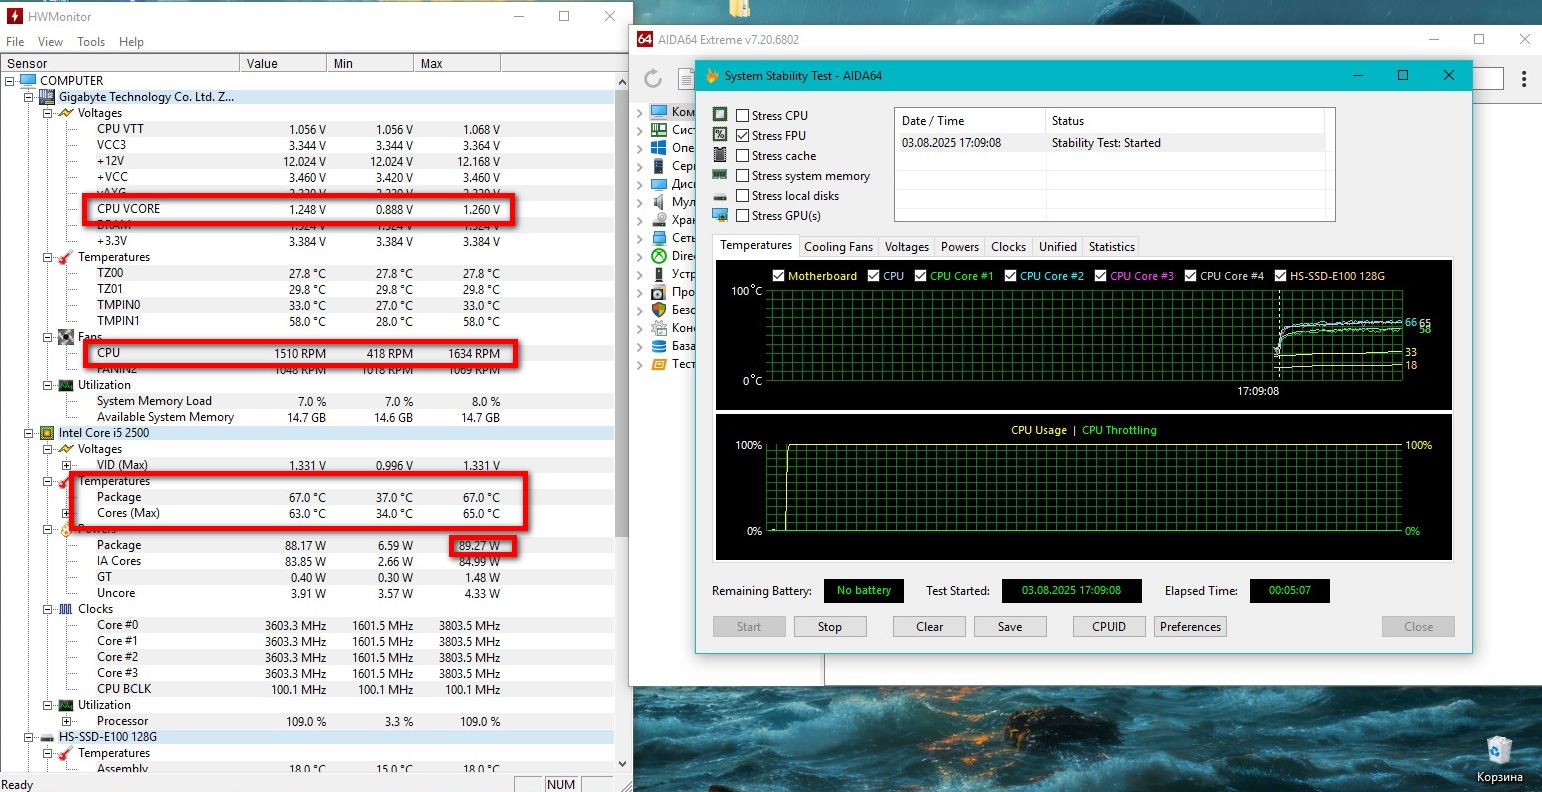The height and width of the screenshot is (792, 1542).
Task: Collapse the HS-SSD-E100 128G node
Action: tap(29, 737)
